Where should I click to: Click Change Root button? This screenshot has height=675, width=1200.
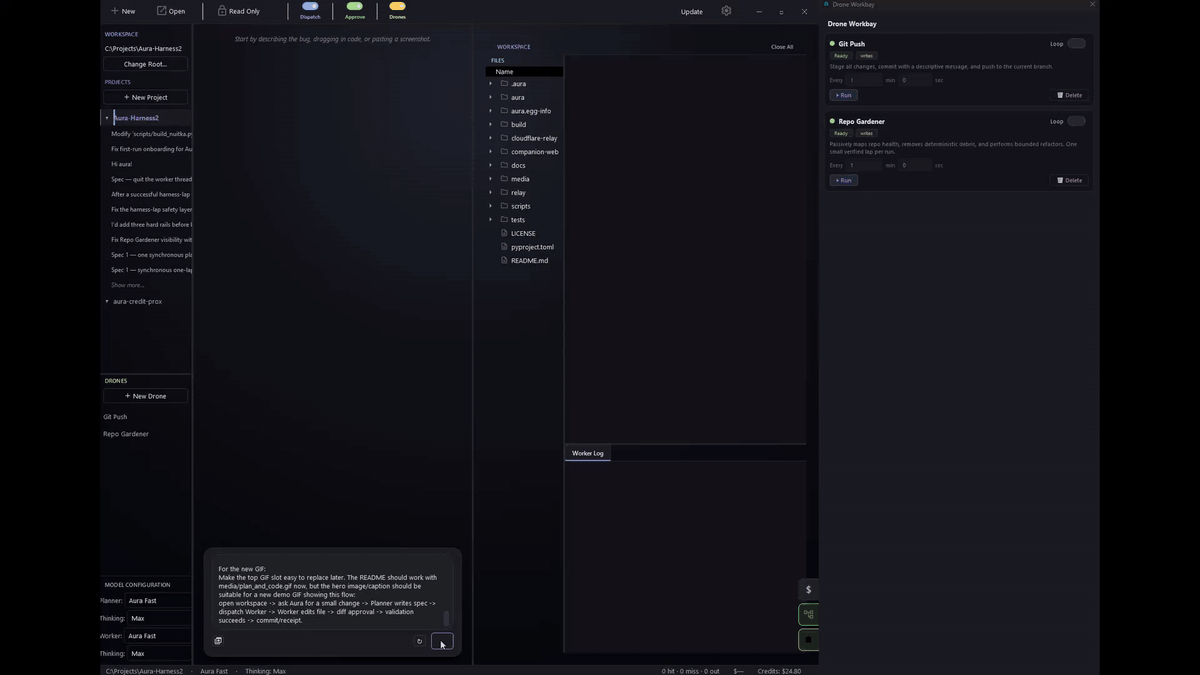point(146,64)
